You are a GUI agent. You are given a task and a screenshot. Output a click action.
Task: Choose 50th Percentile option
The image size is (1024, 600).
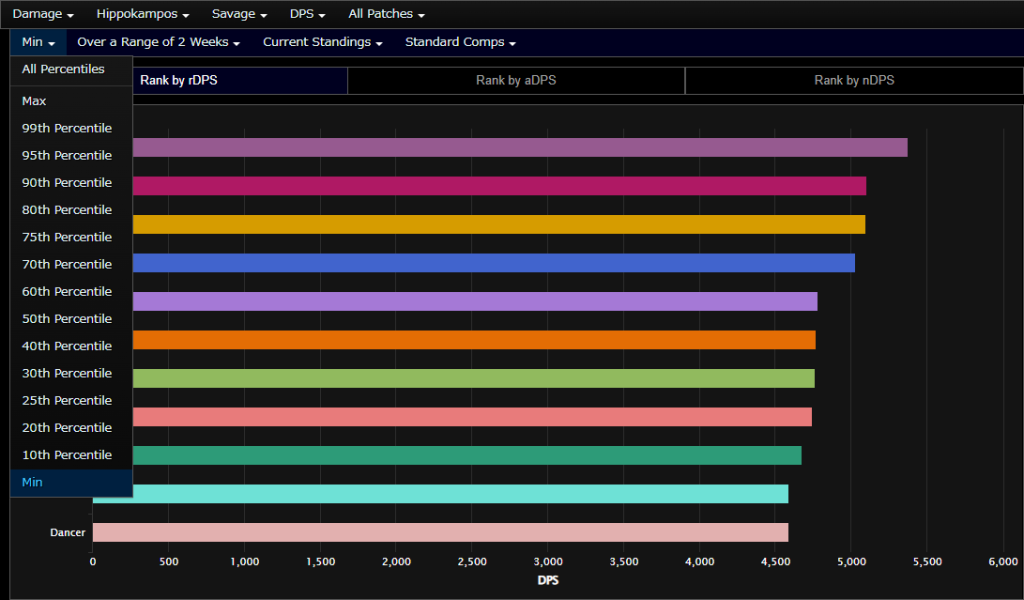pos(71,319)
